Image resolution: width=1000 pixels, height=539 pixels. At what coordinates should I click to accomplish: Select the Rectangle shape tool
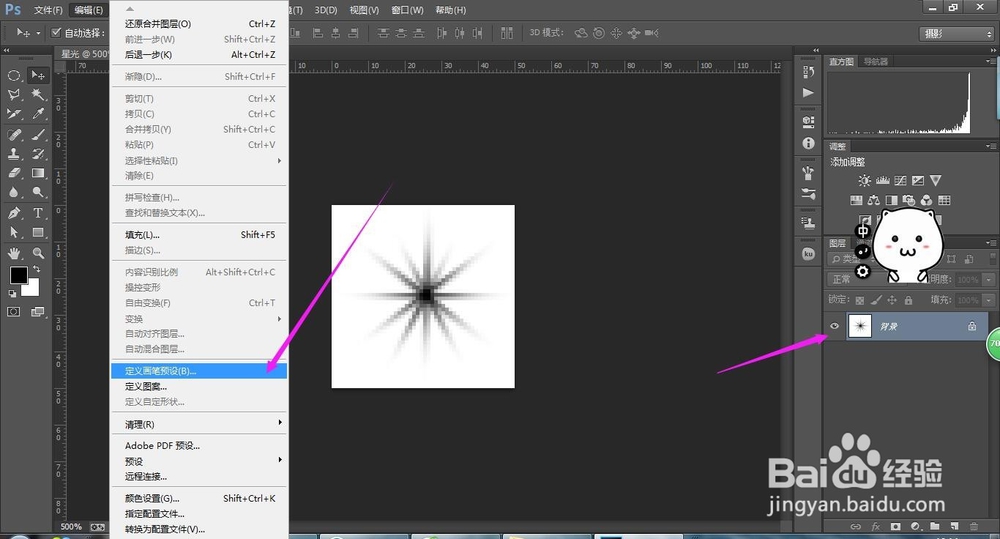point(38,233)
